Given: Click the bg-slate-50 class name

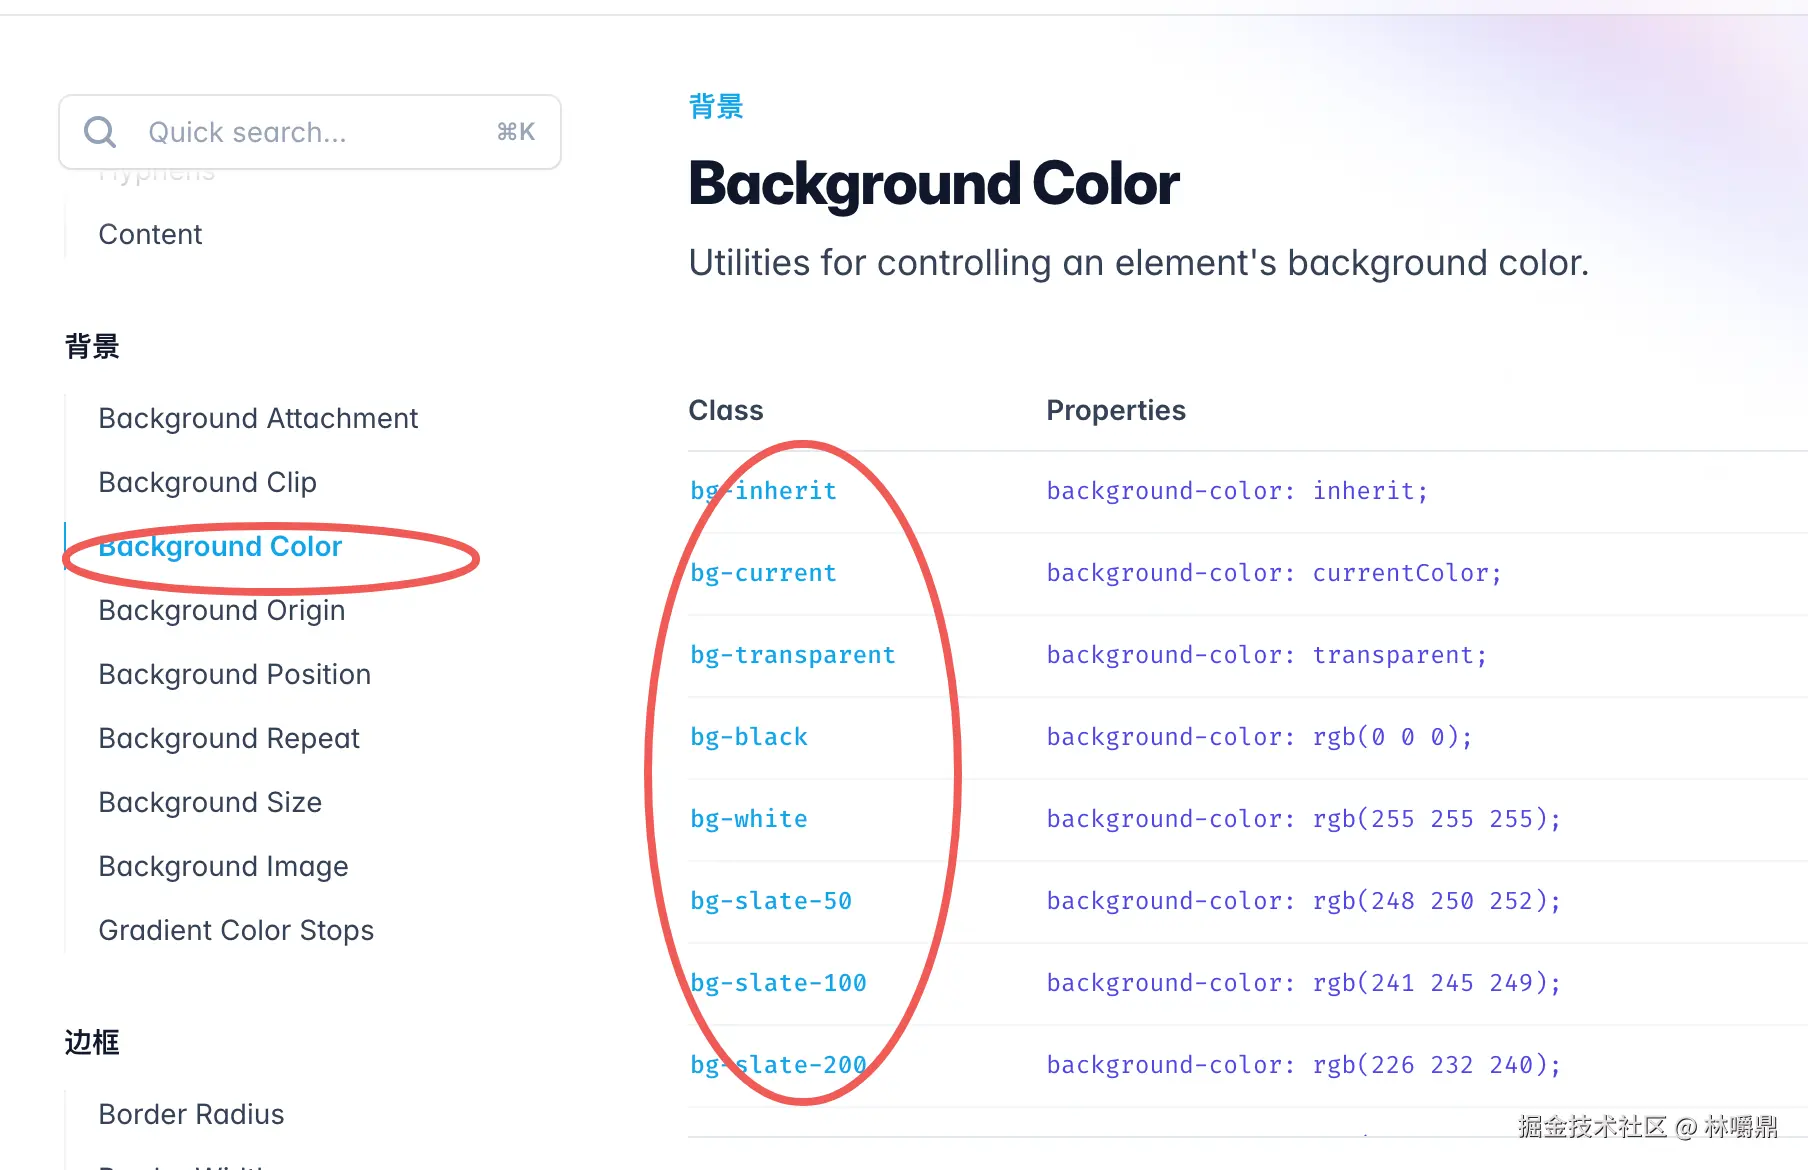Looking at the screenshot, I should click(770, 901).
